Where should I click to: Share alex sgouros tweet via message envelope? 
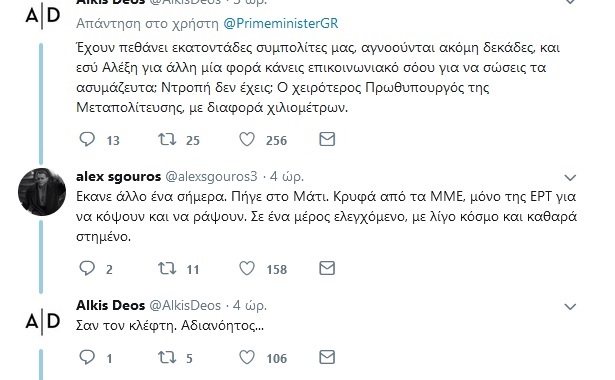(x=327, y=268)
